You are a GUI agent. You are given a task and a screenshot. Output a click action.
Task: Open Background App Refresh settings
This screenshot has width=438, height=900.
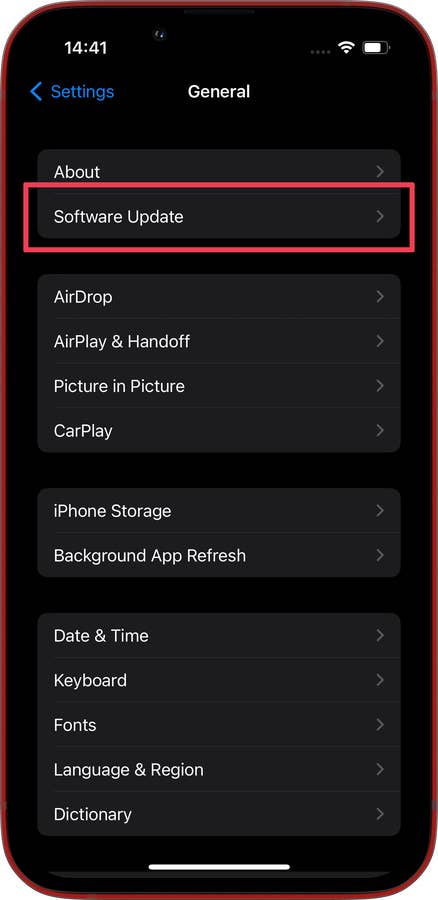coord(219,556)
